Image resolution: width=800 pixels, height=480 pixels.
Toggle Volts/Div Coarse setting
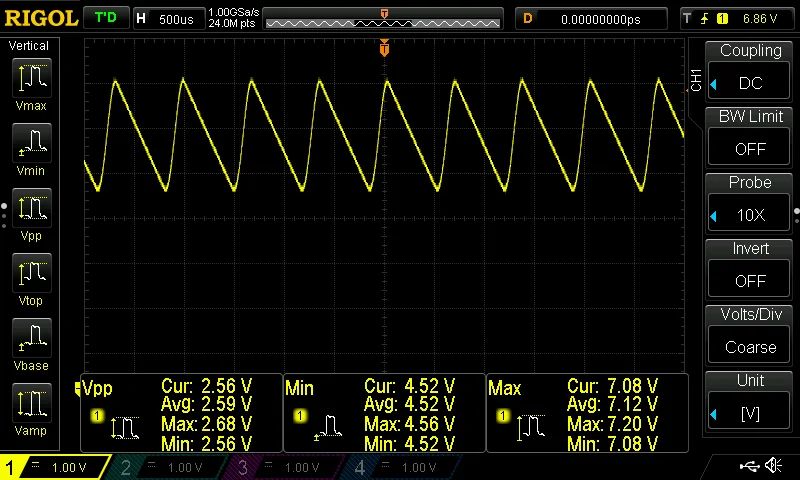click(x=749, y=345)
